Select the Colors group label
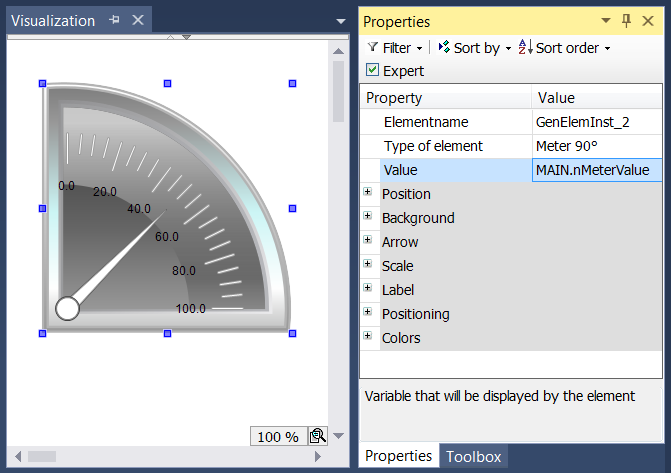Viewport: 671px width, 473px height. [x=401, y=338]
